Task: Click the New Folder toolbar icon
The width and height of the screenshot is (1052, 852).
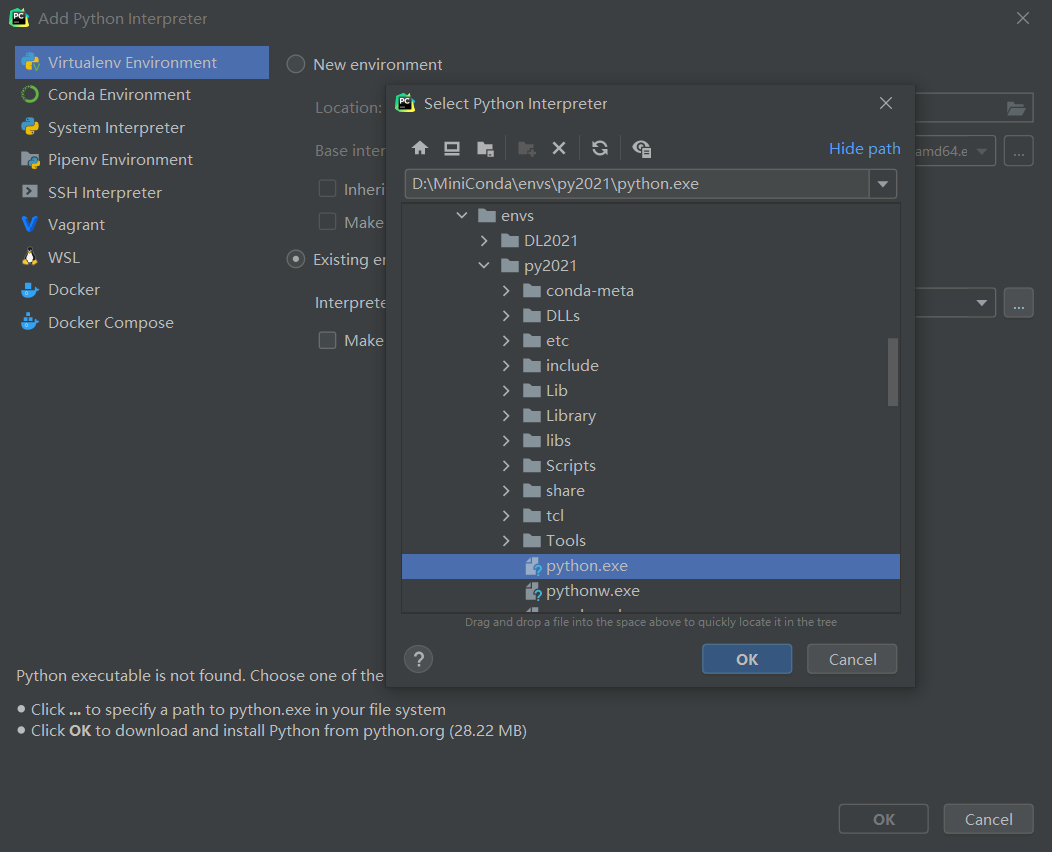Action: pos(527,148)
